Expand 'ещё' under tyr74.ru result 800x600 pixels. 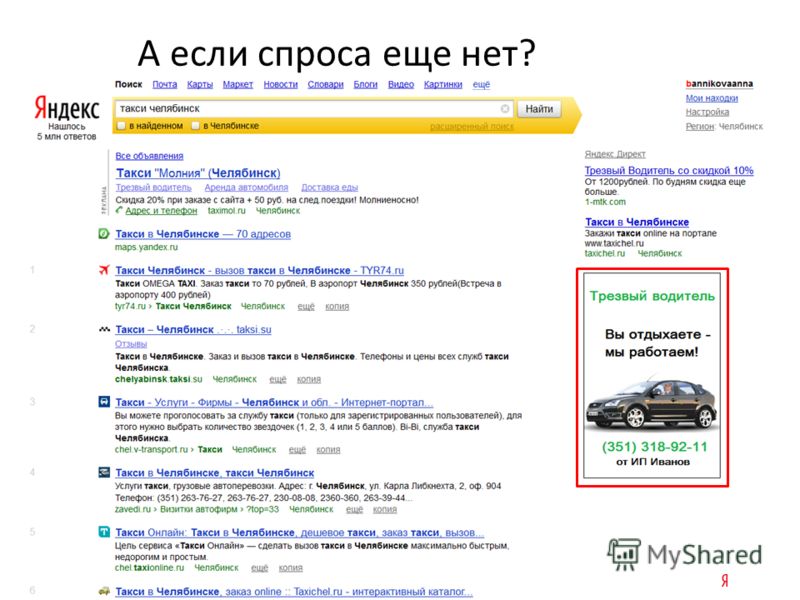click(306, 307)
